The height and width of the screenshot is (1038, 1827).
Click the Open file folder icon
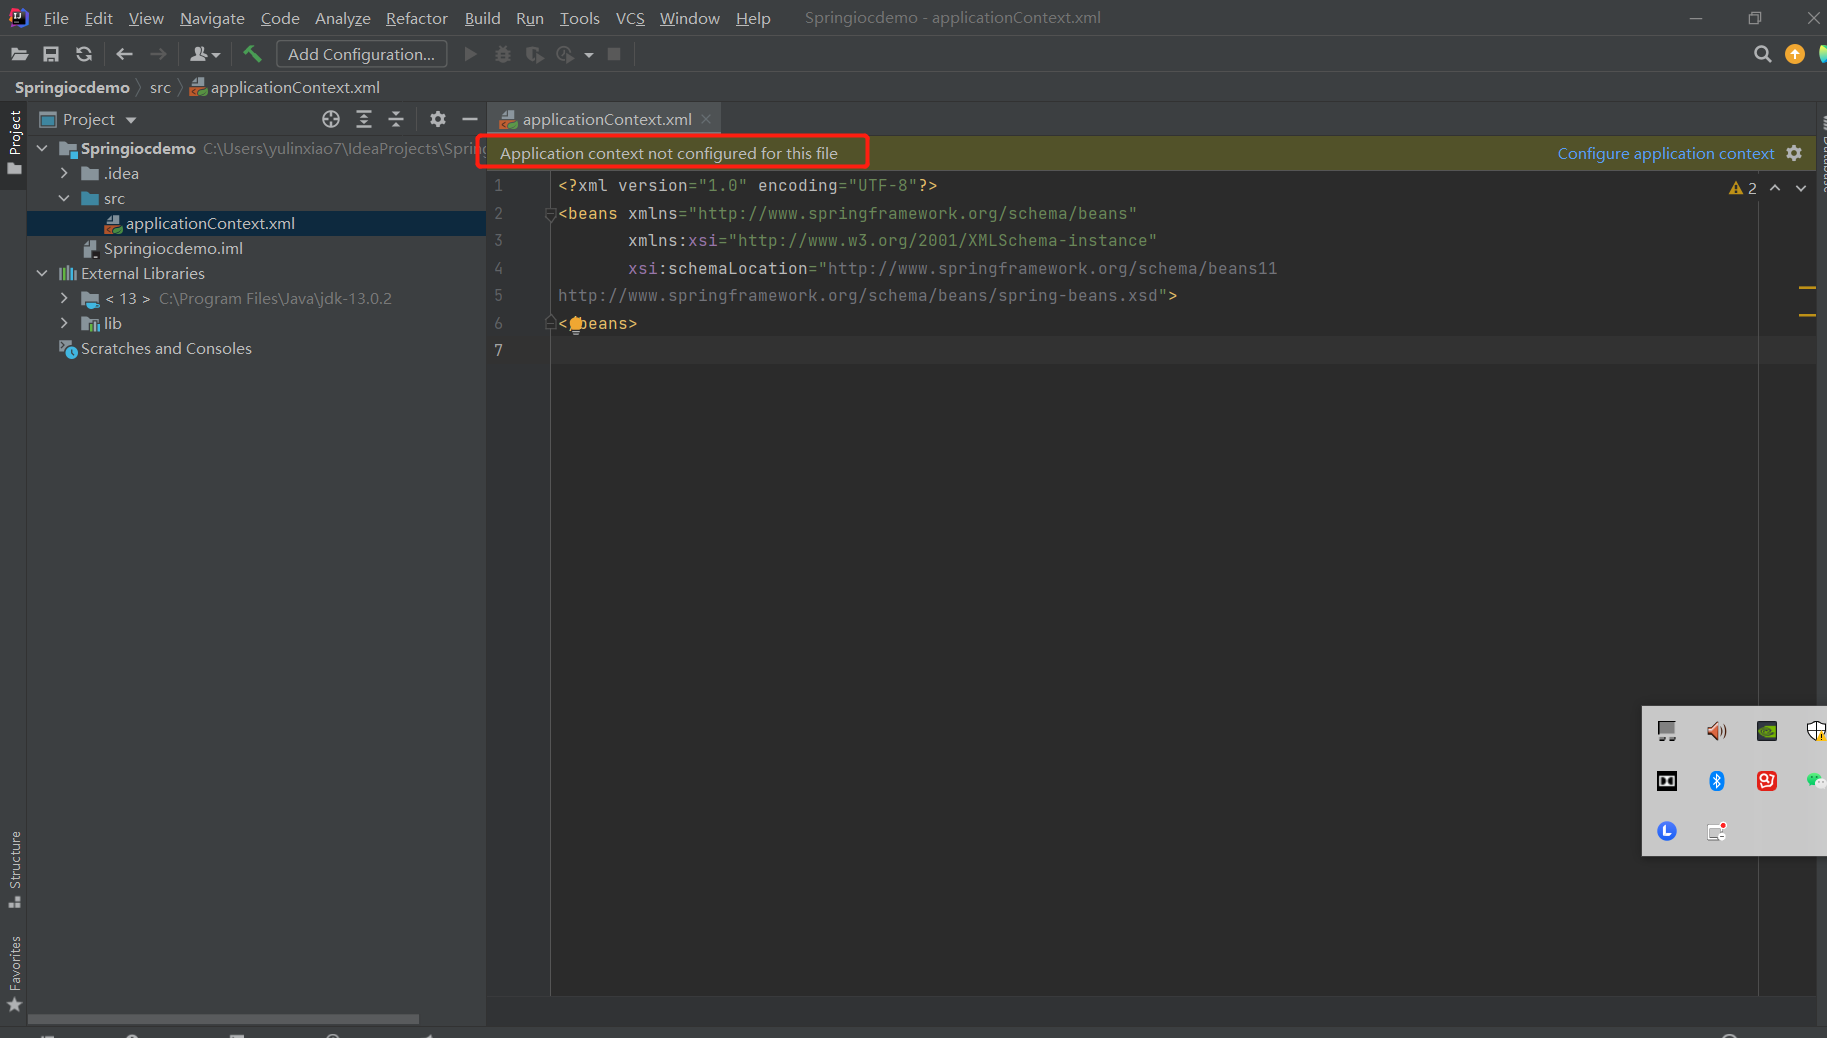tap(19, 54)
